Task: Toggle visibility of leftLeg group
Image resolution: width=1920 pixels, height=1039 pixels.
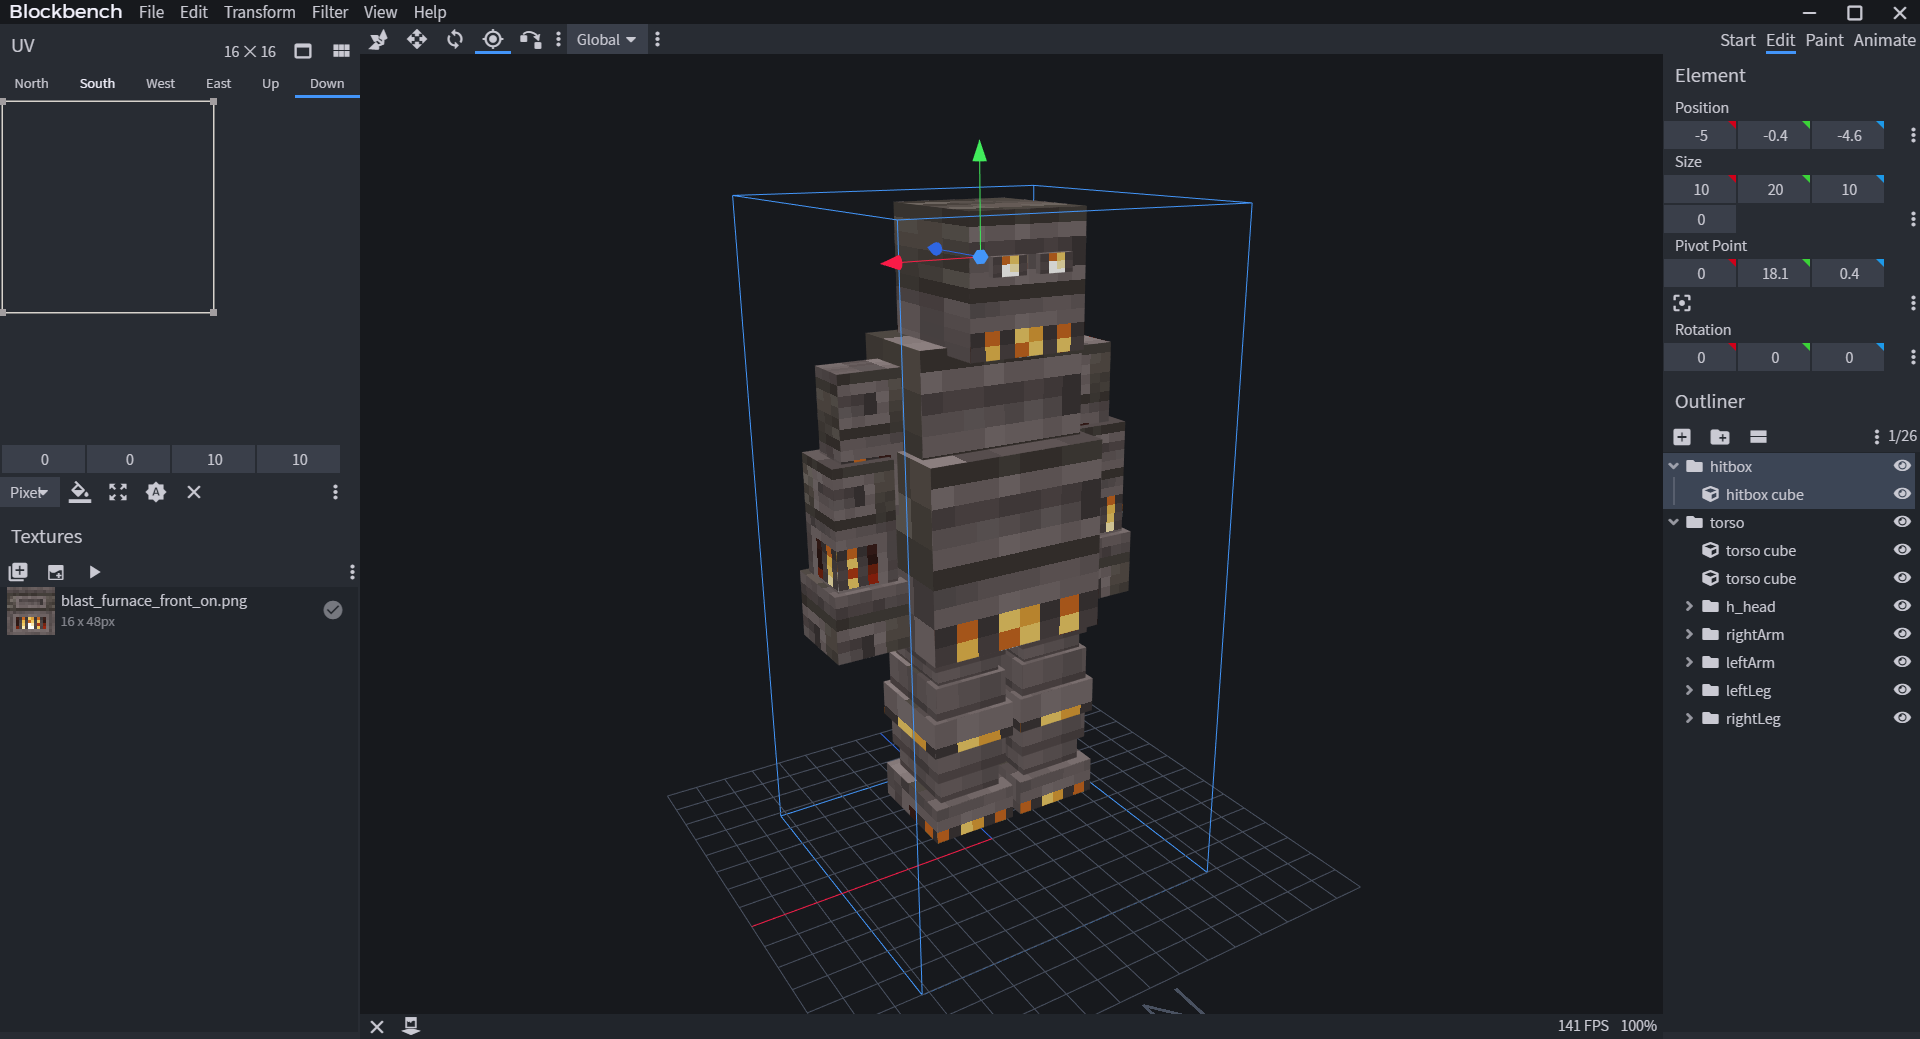Action: [1902, 690]
